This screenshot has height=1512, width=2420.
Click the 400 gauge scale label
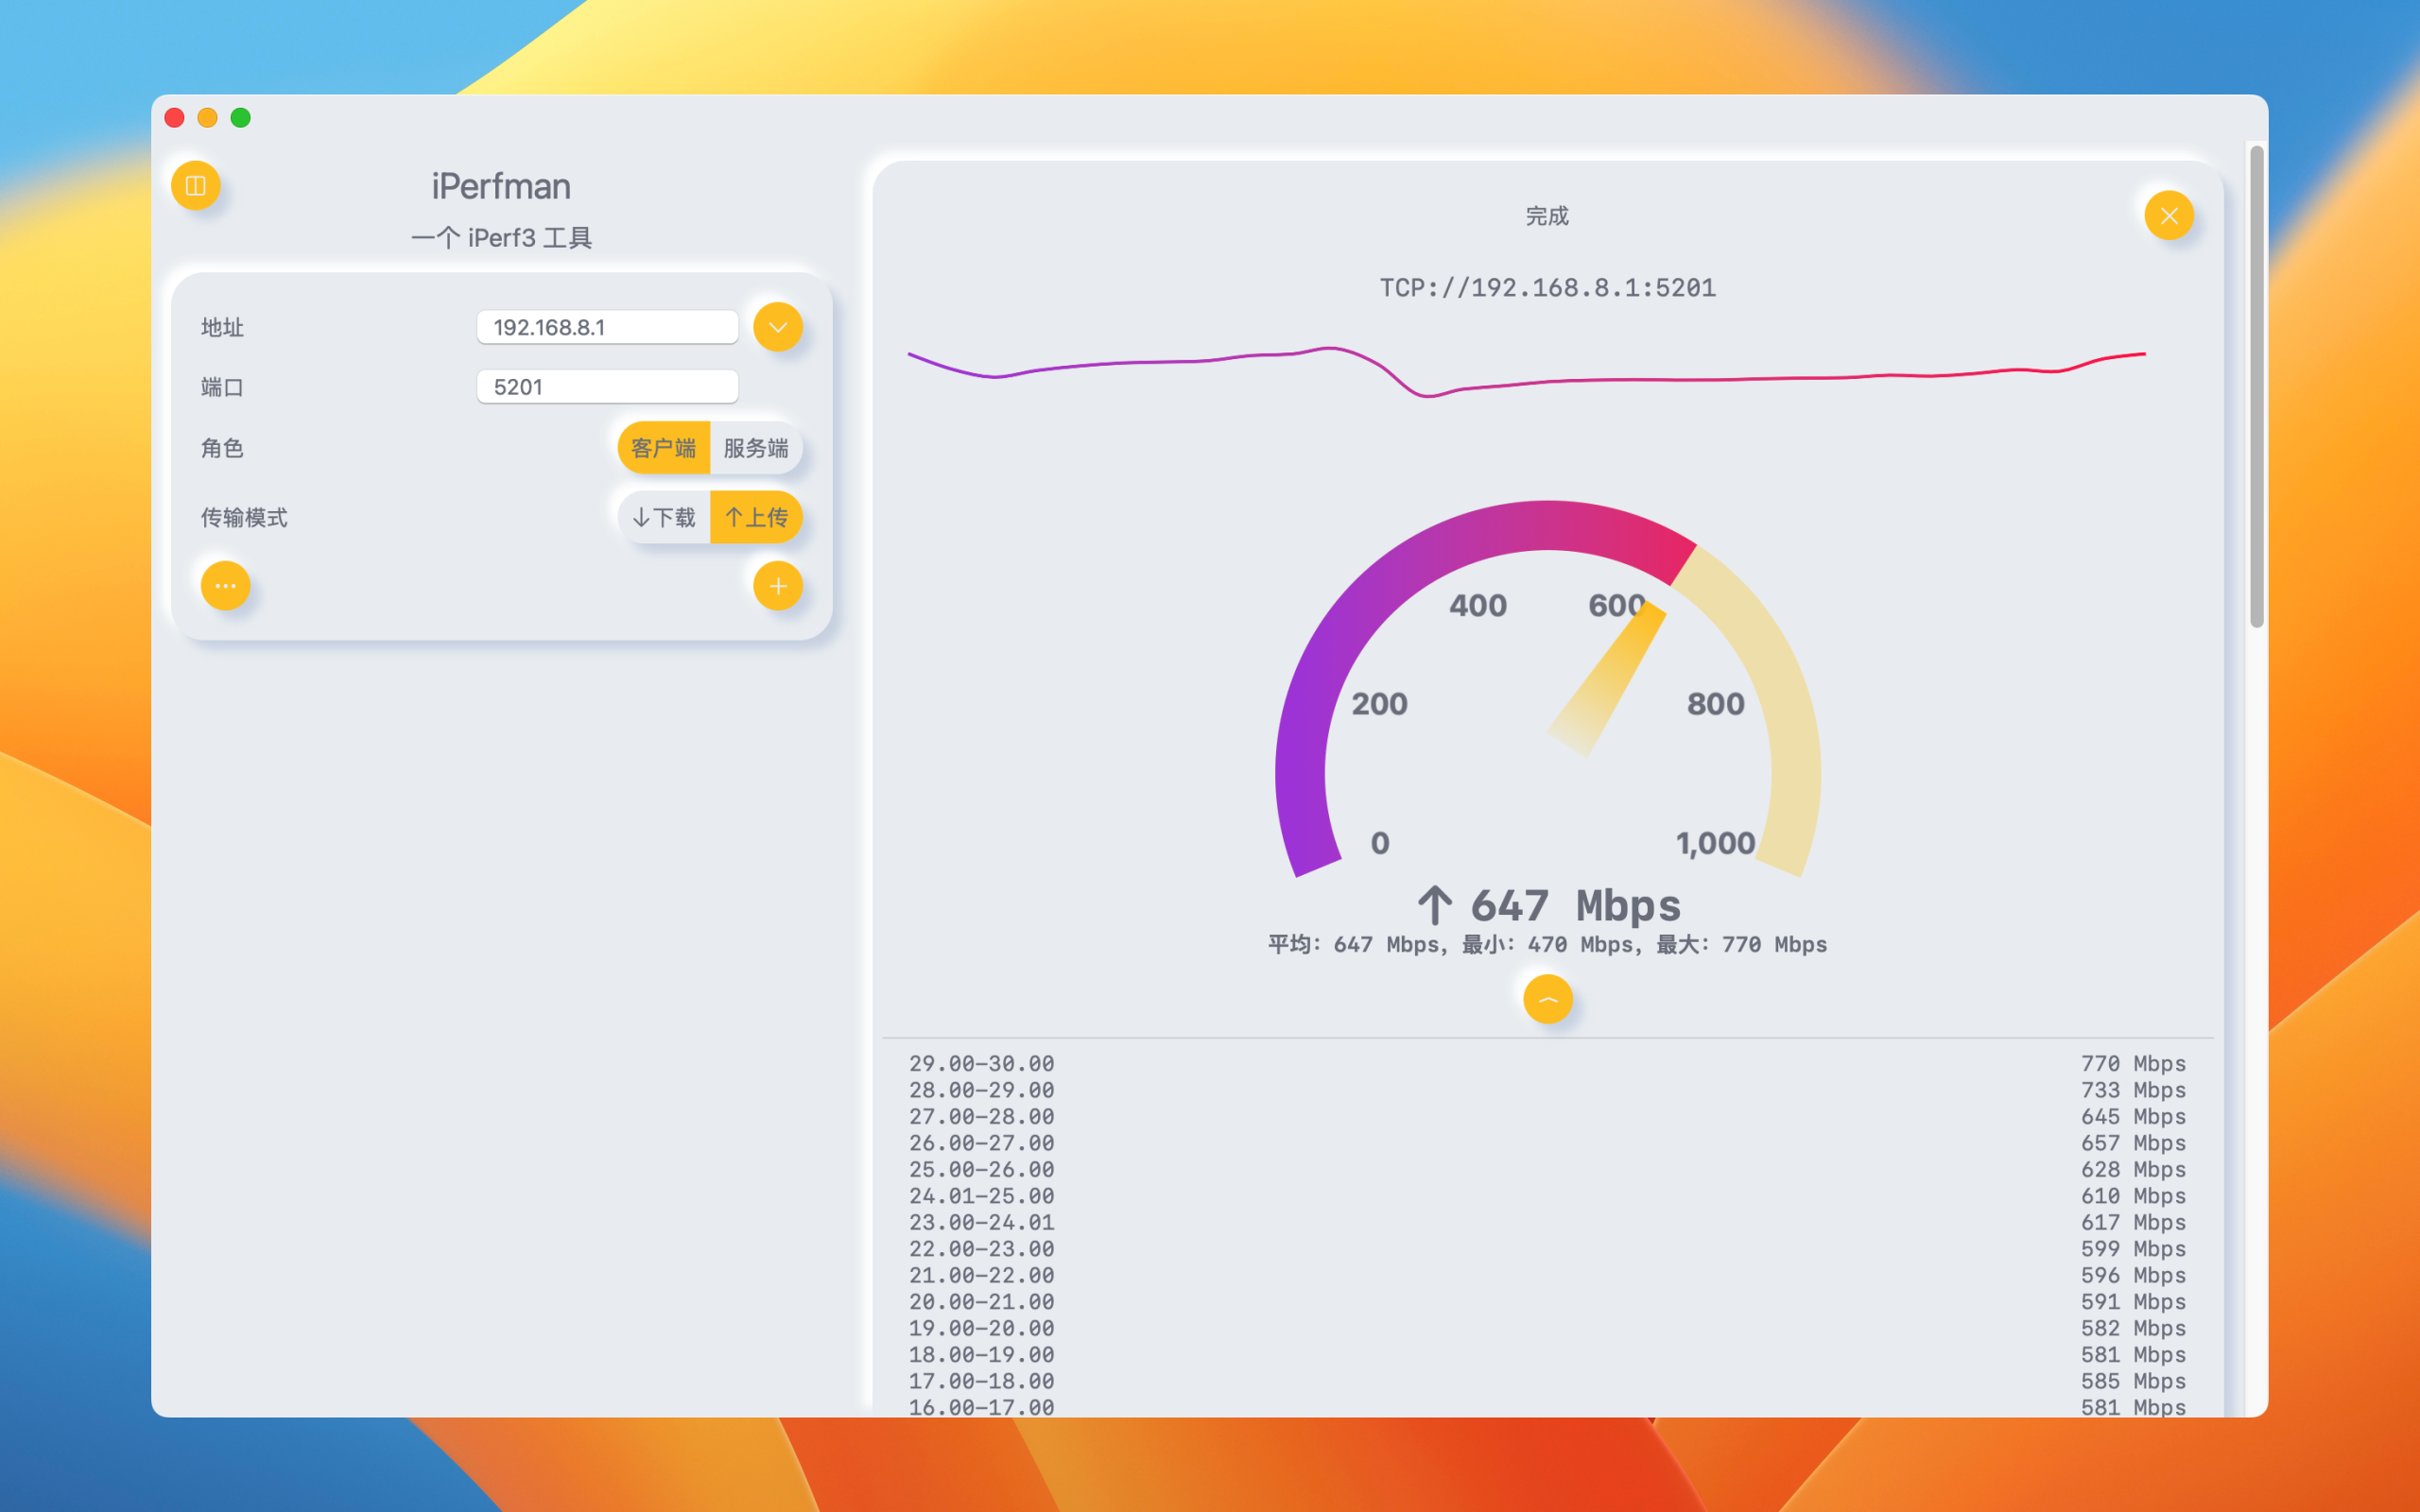point(1478,605)
